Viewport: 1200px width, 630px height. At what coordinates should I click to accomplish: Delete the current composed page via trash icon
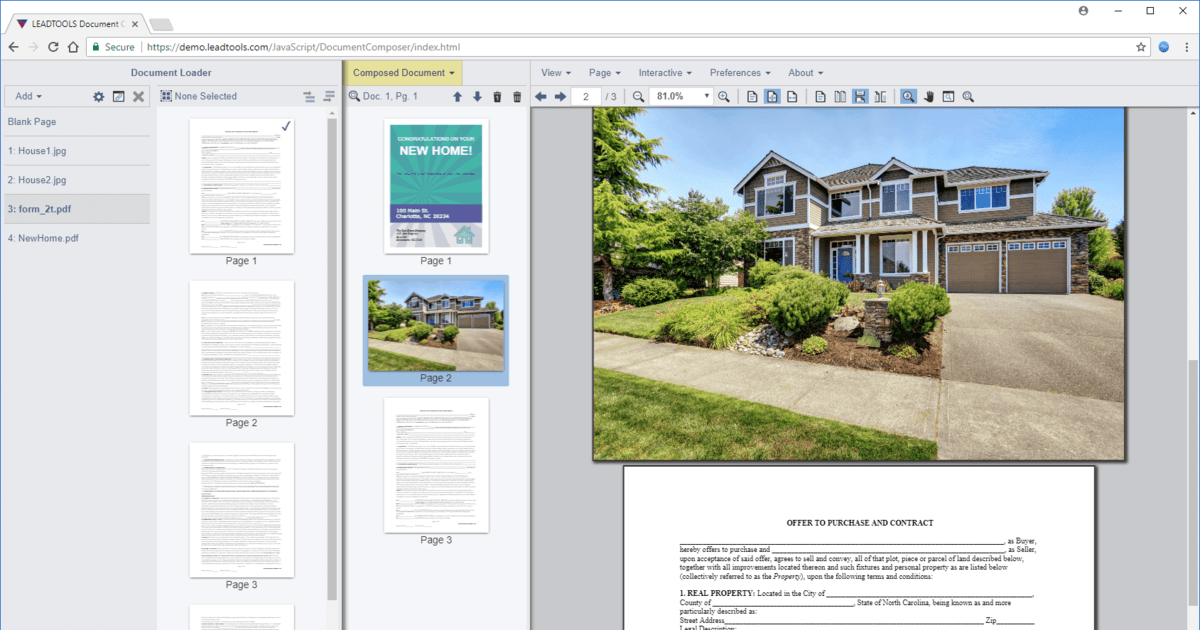pyautogui.click(x=497, y=96)
